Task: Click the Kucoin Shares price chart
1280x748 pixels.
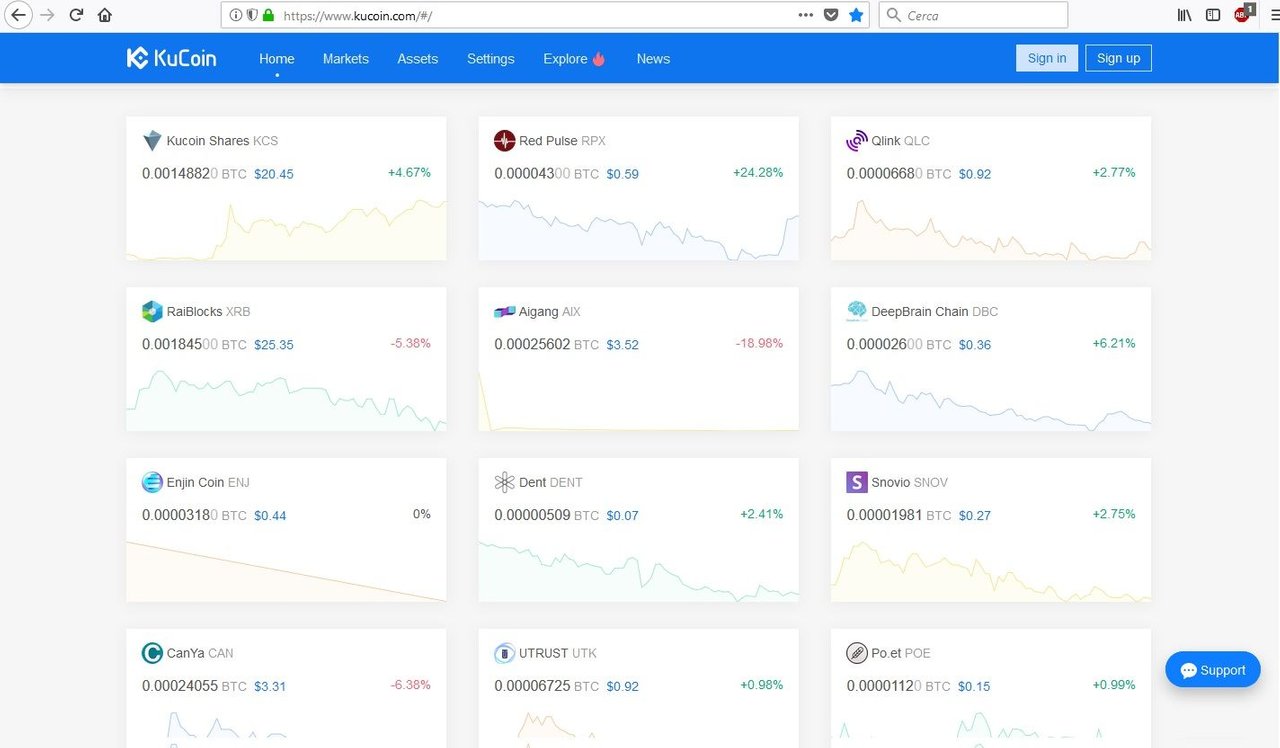Action: point(286,229)
